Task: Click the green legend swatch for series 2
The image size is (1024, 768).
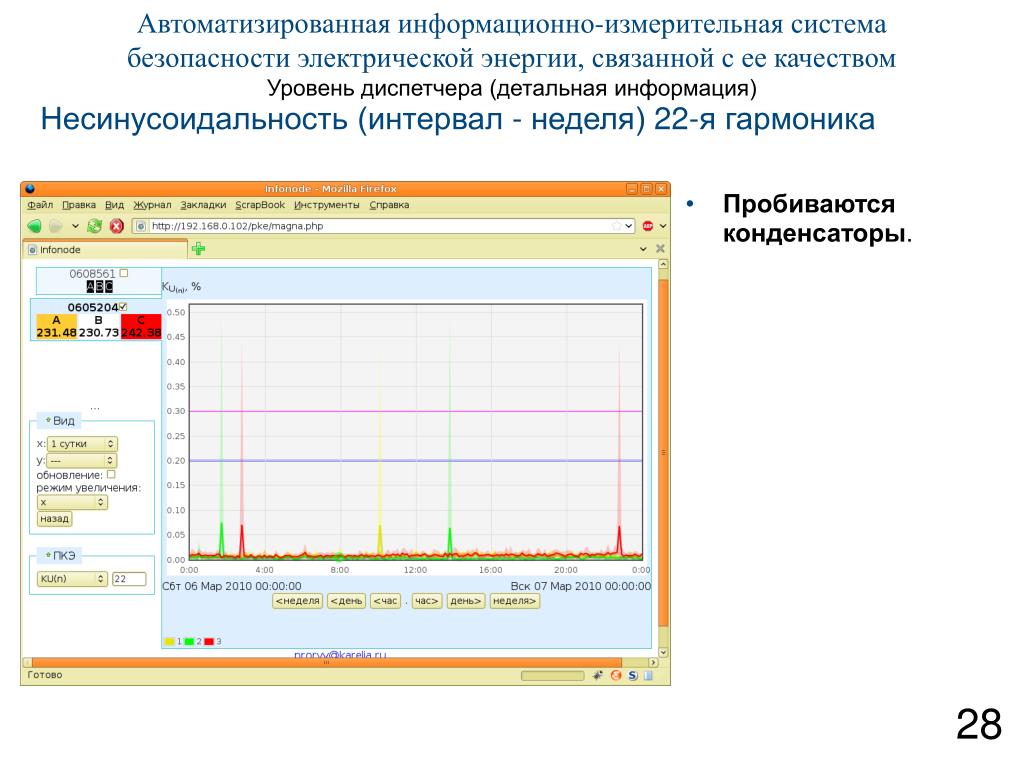Action: pos(189,641)
